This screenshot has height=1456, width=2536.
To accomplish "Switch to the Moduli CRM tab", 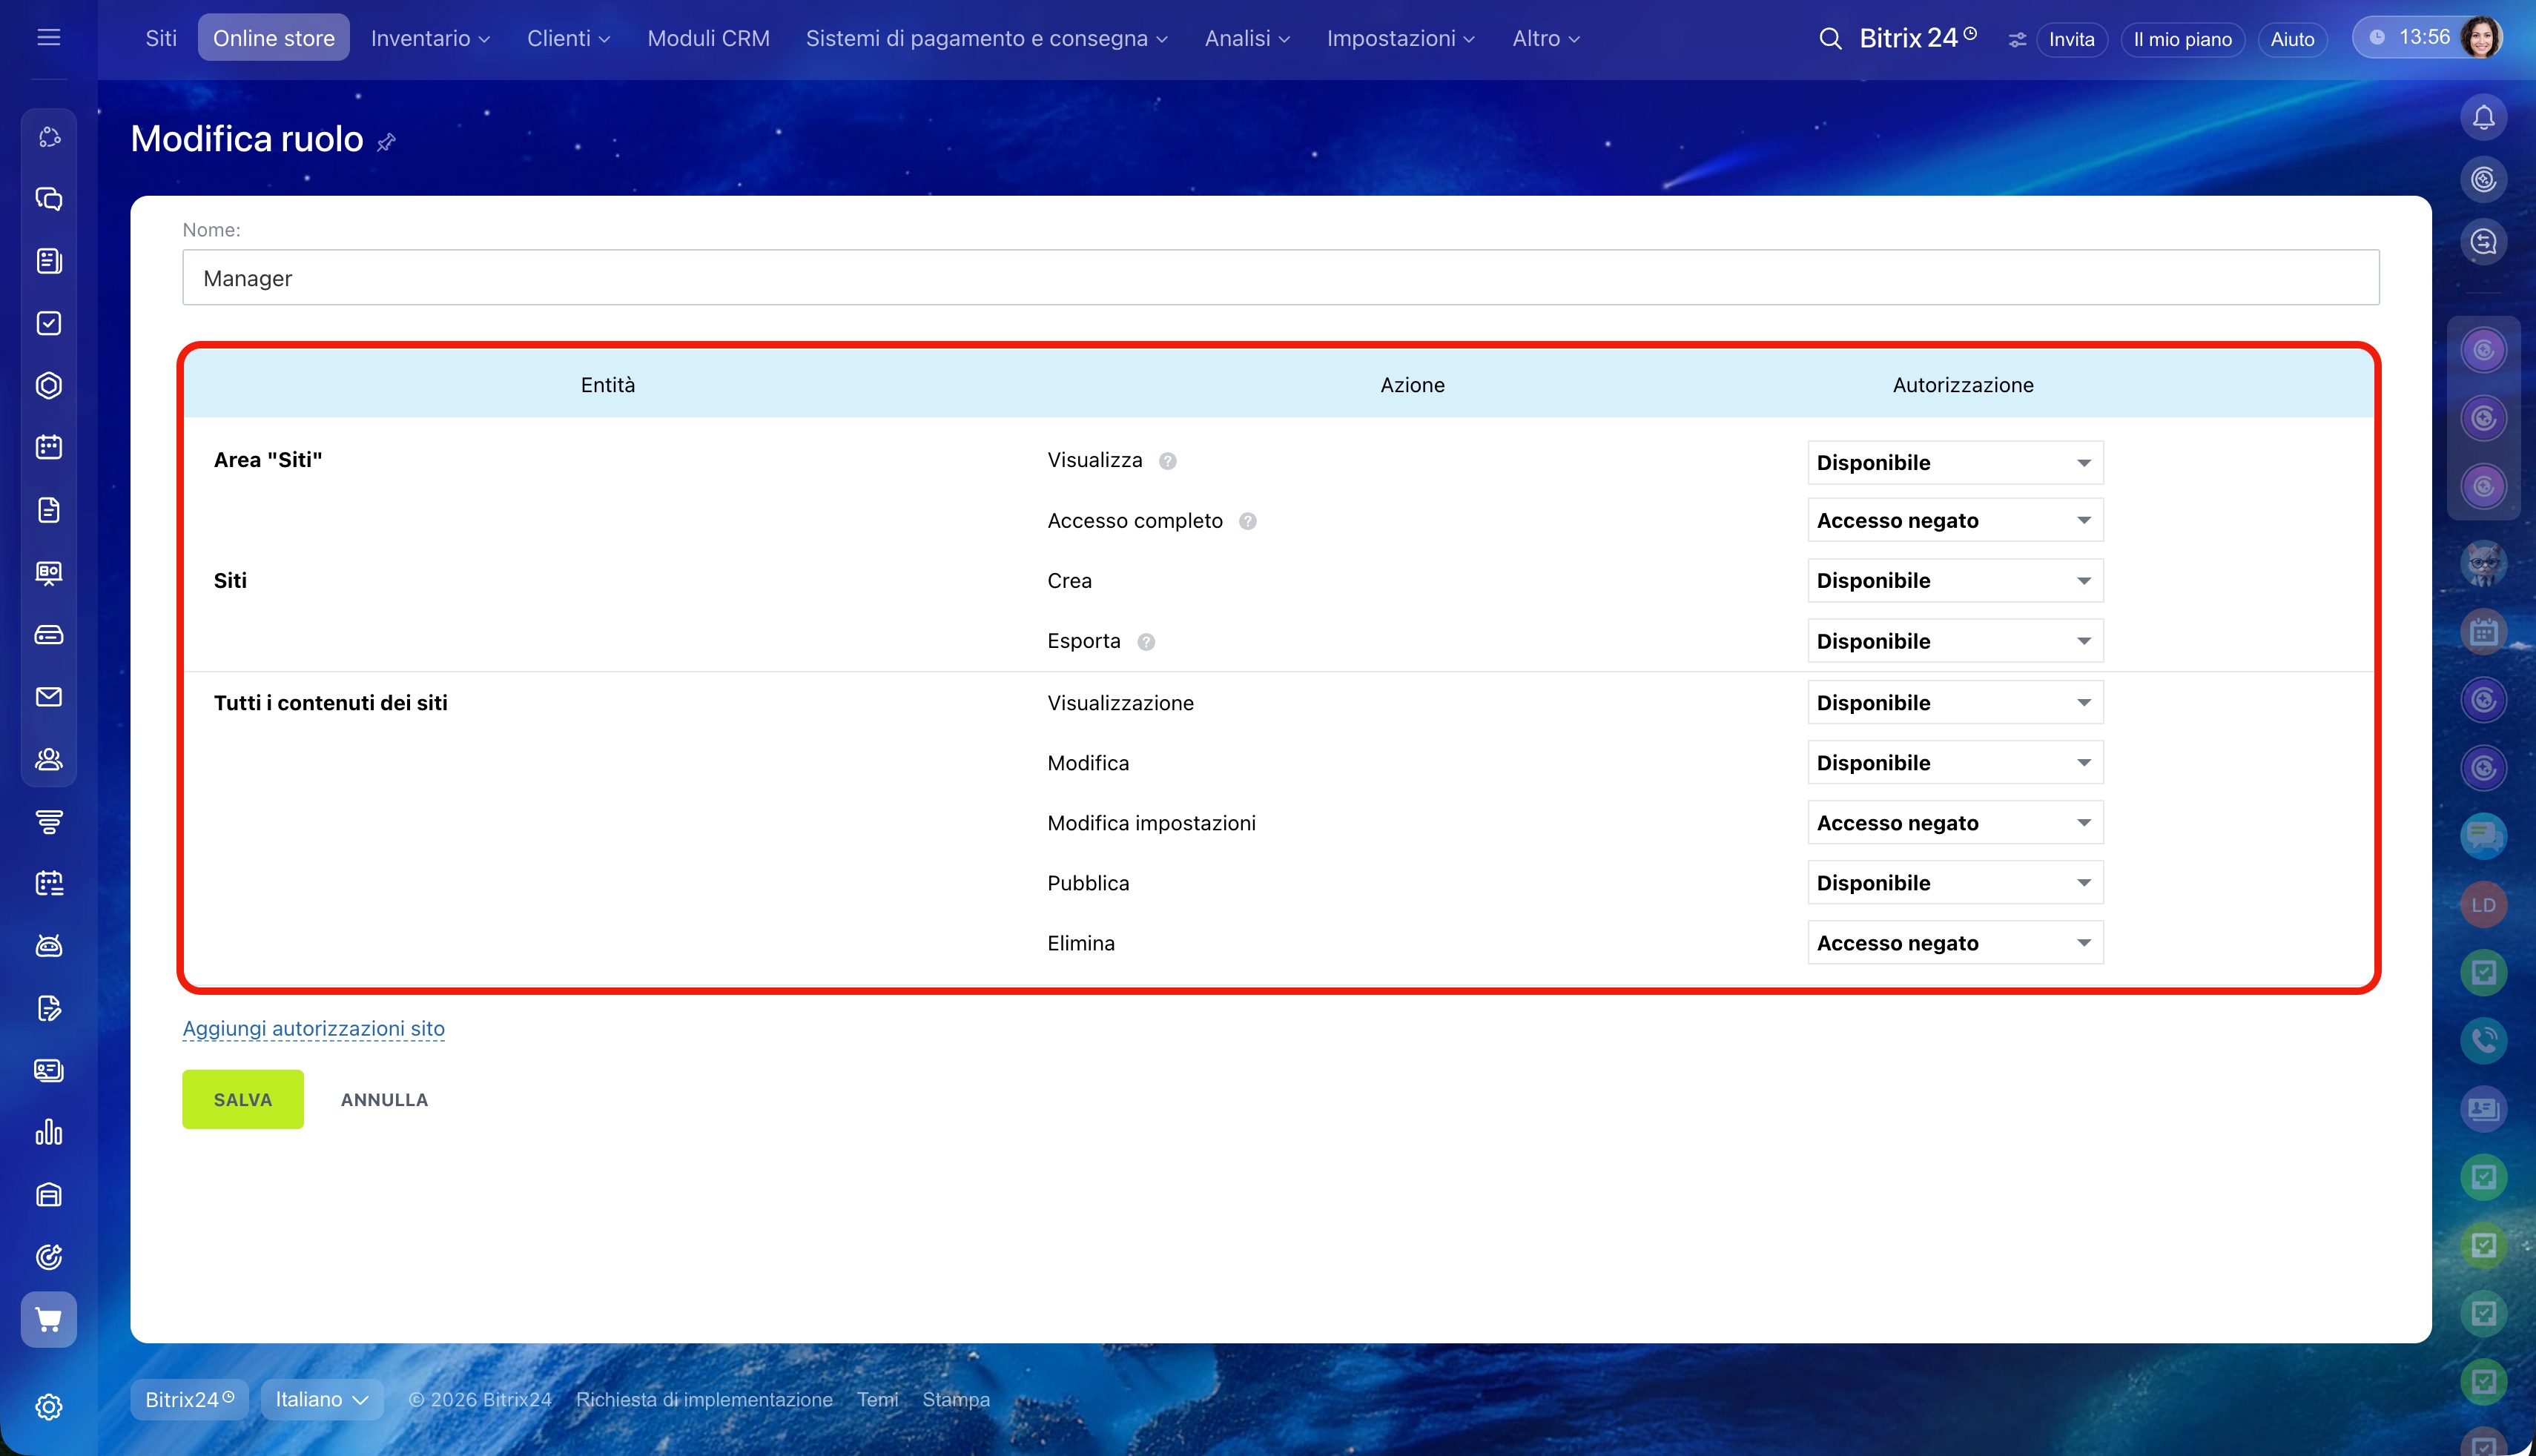I will [x=708, y=38].
